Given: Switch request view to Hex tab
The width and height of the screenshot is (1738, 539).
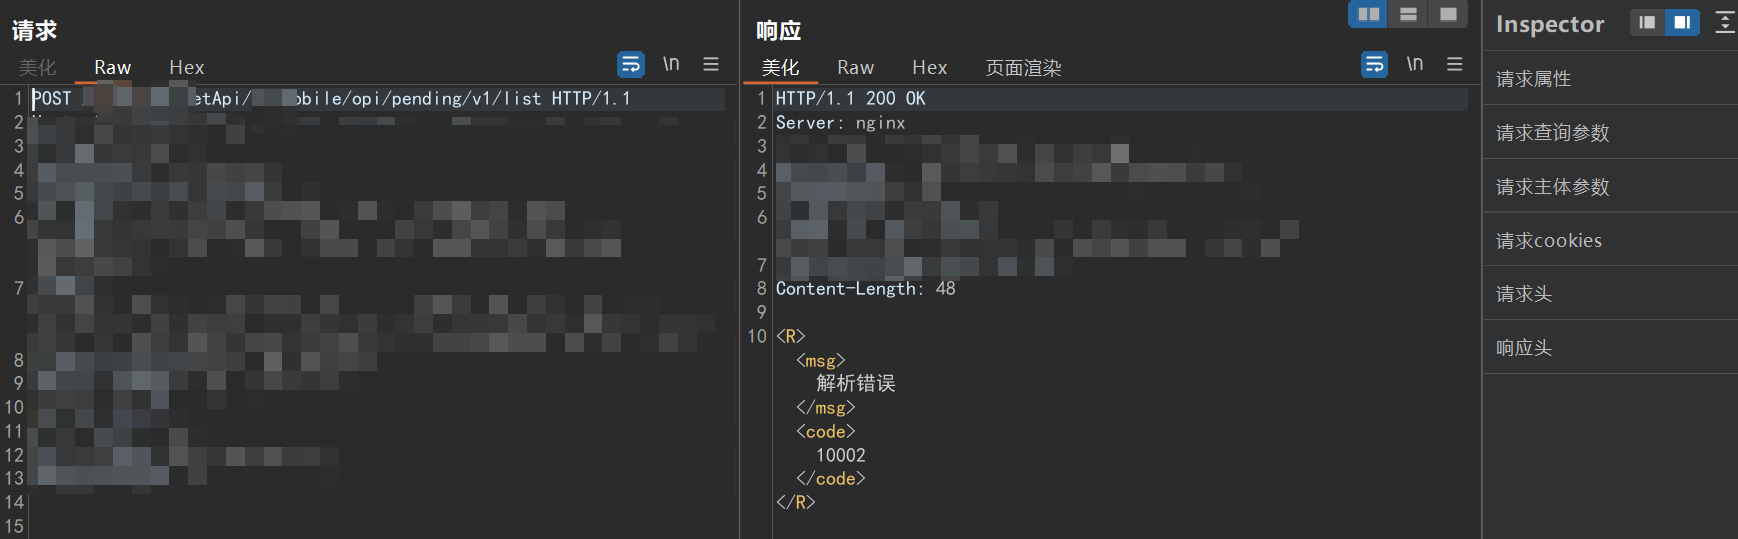Looking at the screenshot, I should (187, 67).
